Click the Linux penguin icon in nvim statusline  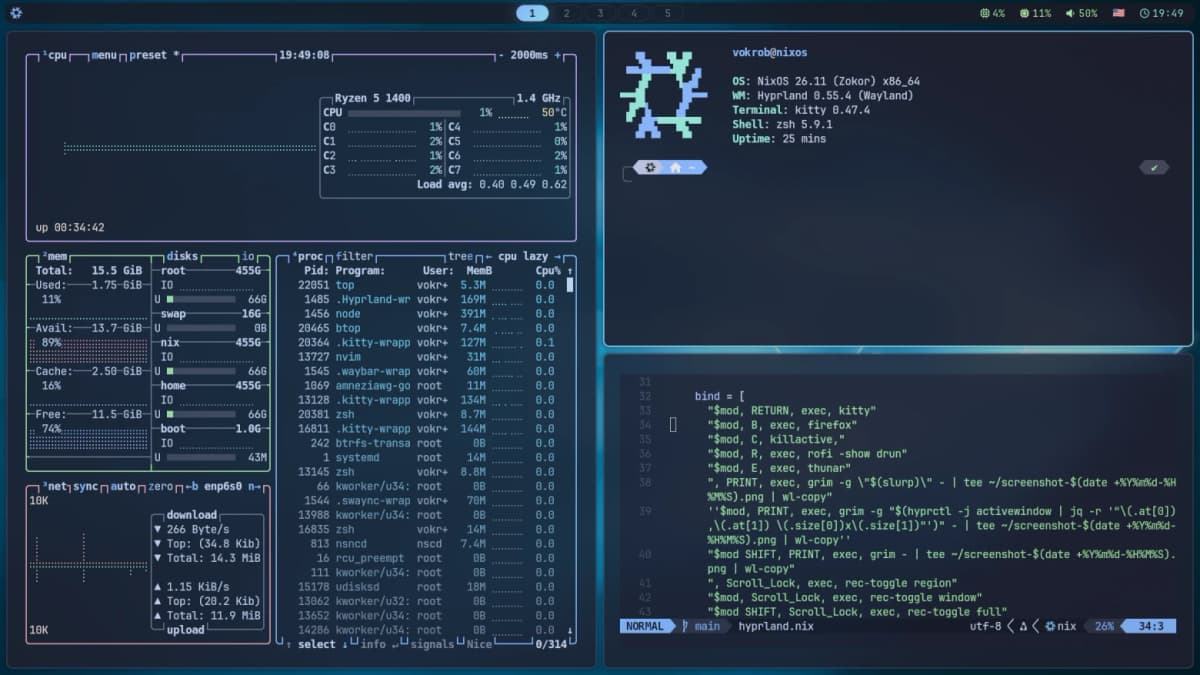pos(1023,626)
